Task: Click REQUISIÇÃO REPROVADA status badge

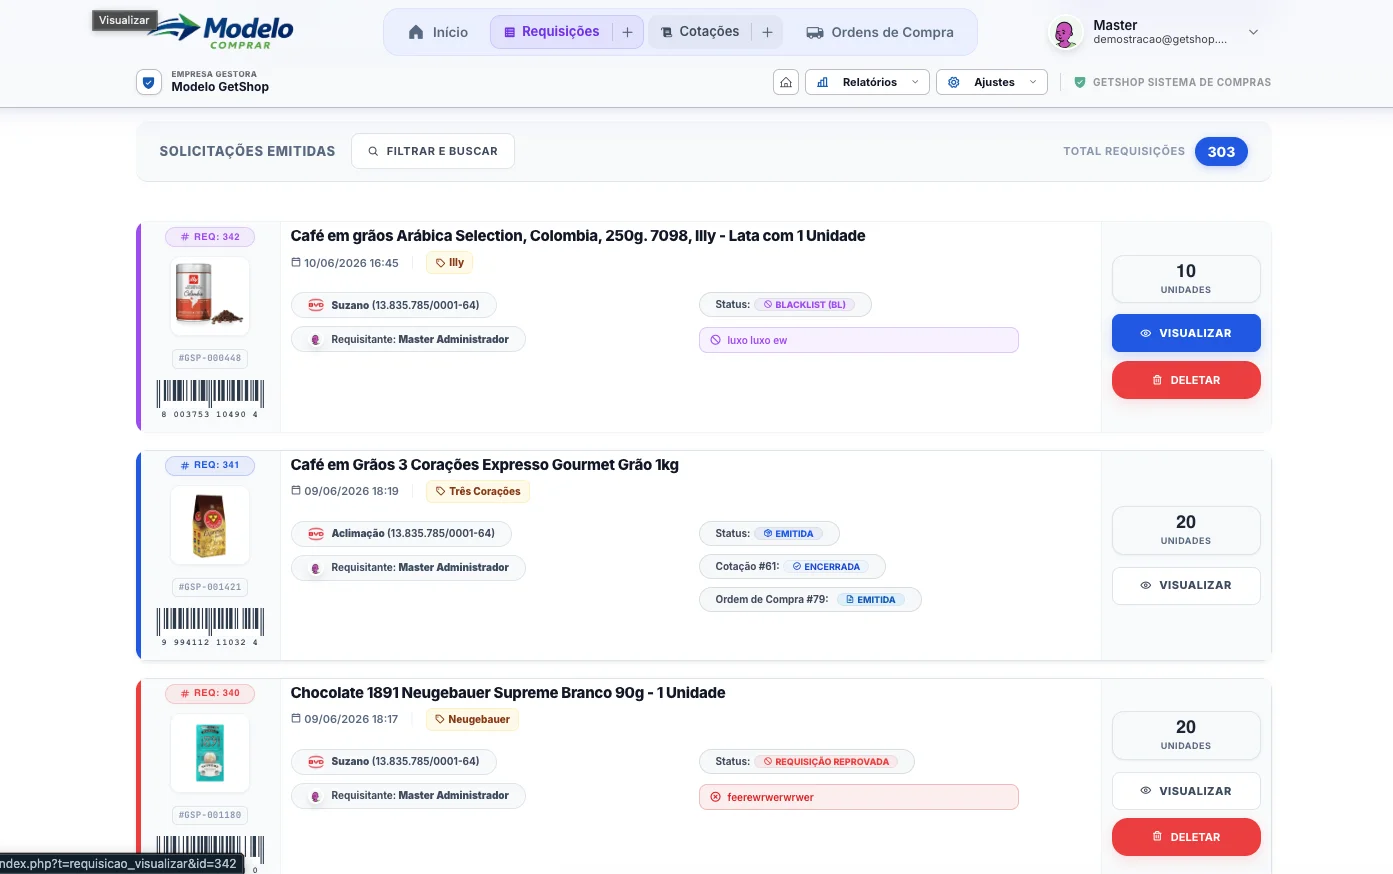Action: point(825,762)
